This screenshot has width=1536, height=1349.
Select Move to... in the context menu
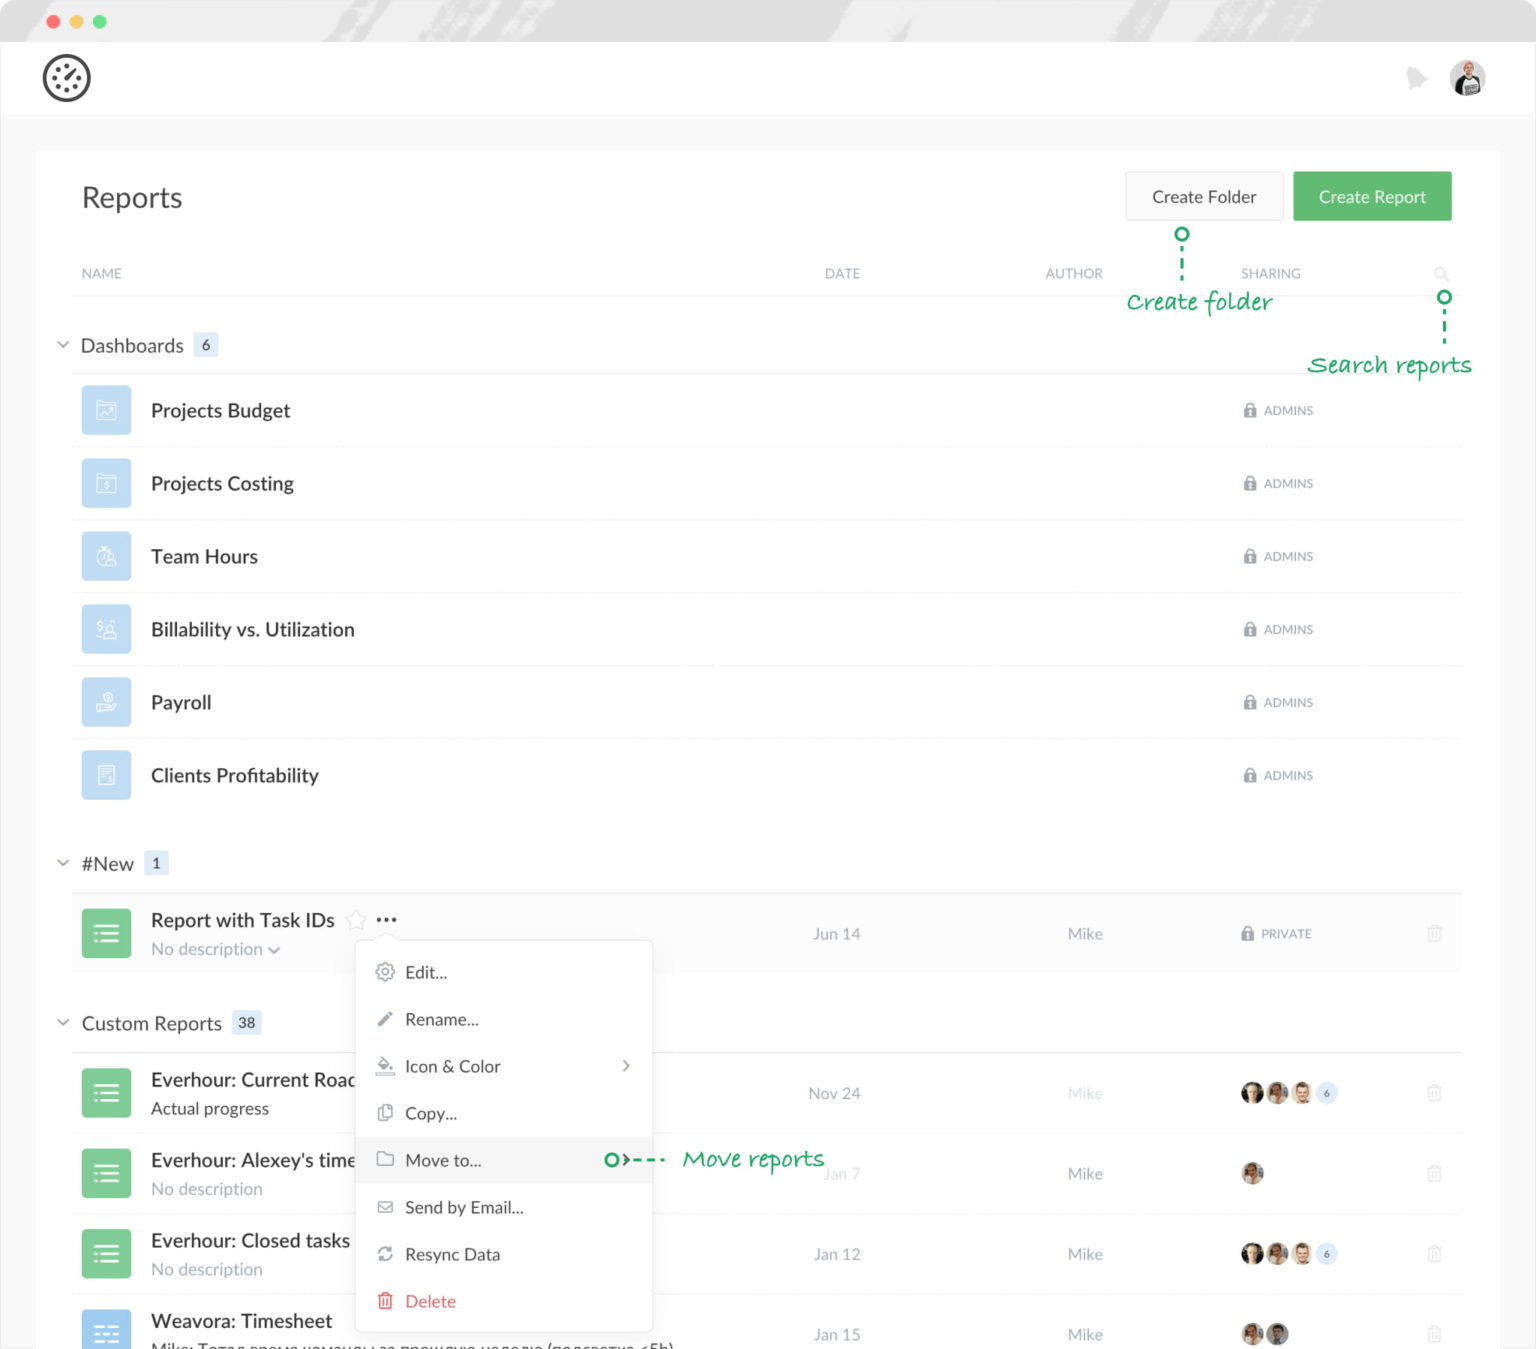(443, 1160)
